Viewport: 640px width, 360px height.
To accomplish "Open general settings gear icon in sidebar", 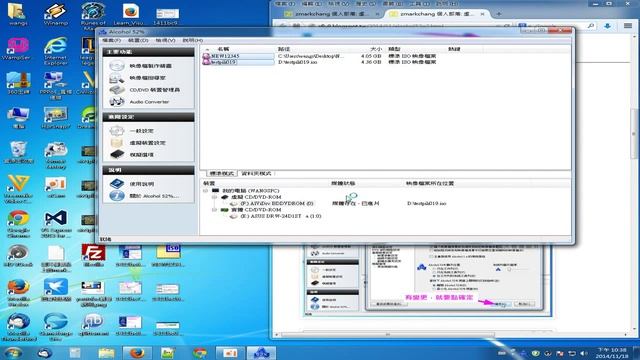I will click(116, 131).
